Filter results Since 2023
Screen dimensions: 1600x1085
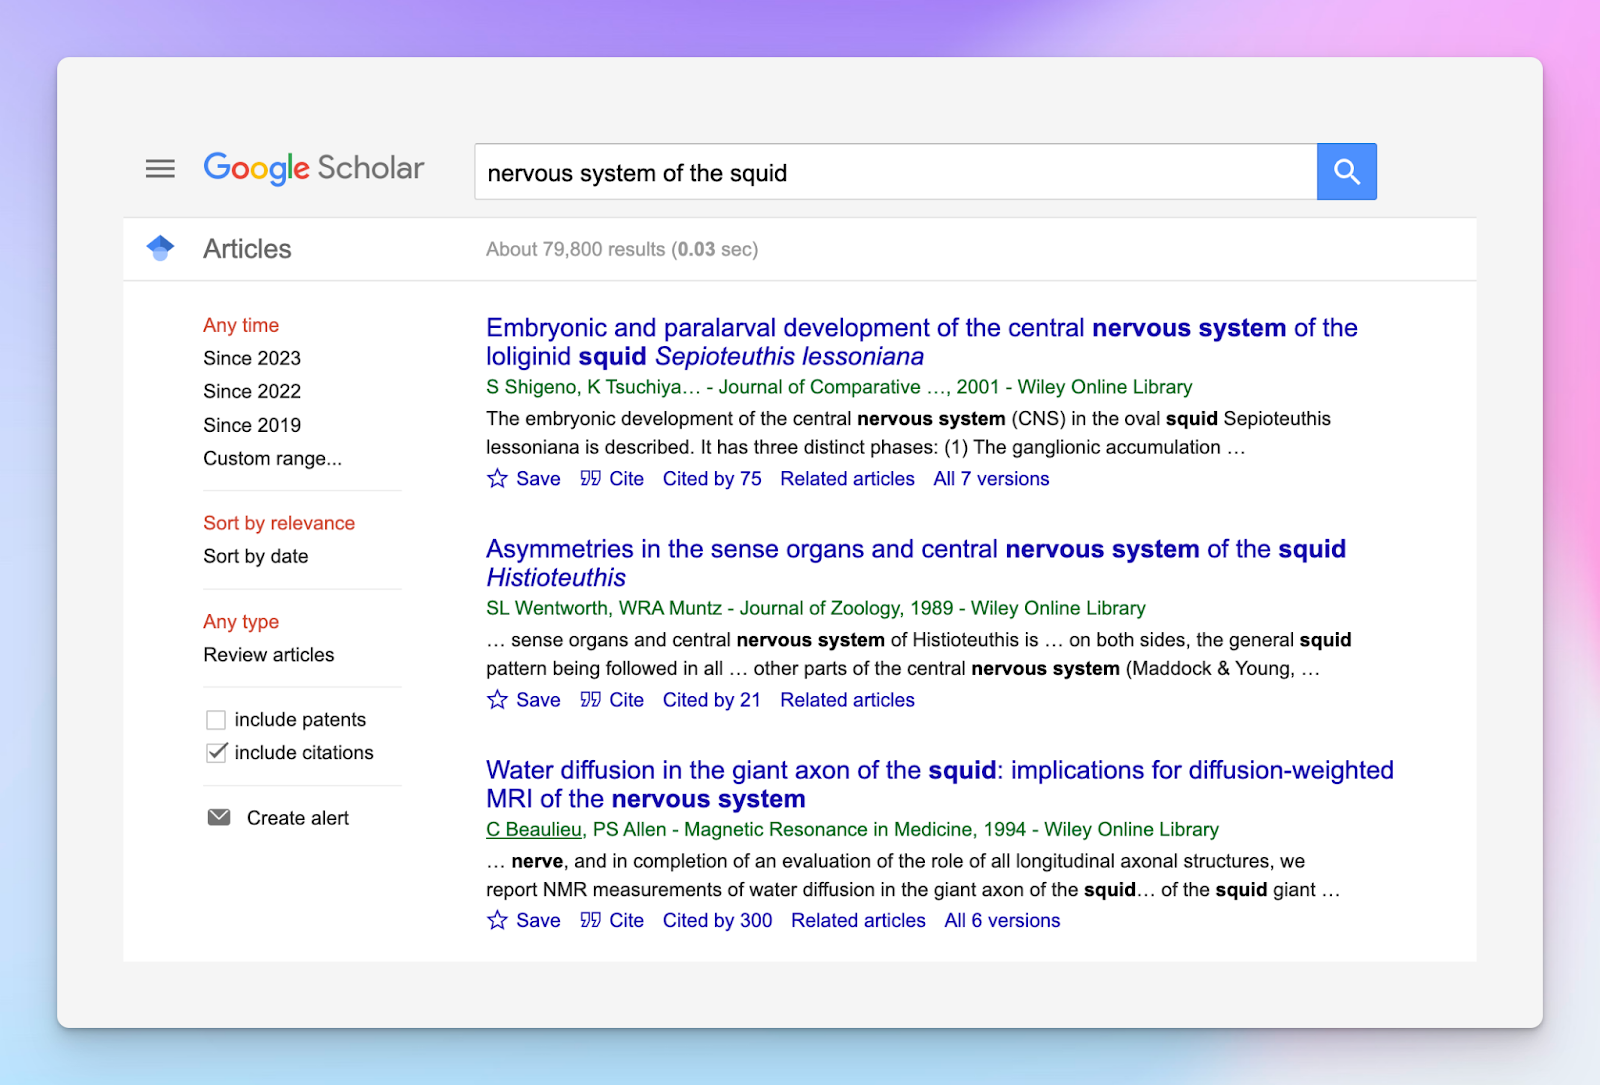[x=252, y=358]
